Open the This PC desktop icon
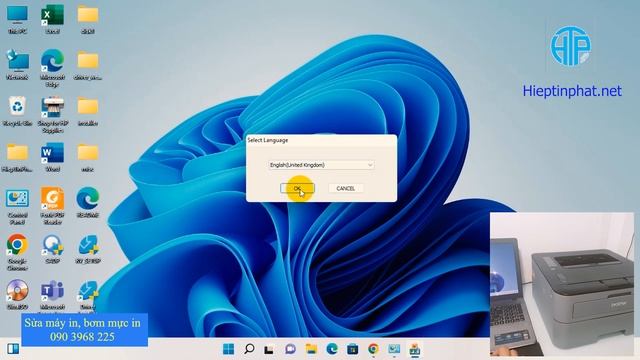Viewport: 640px width, 360px height. coord(17,19)
